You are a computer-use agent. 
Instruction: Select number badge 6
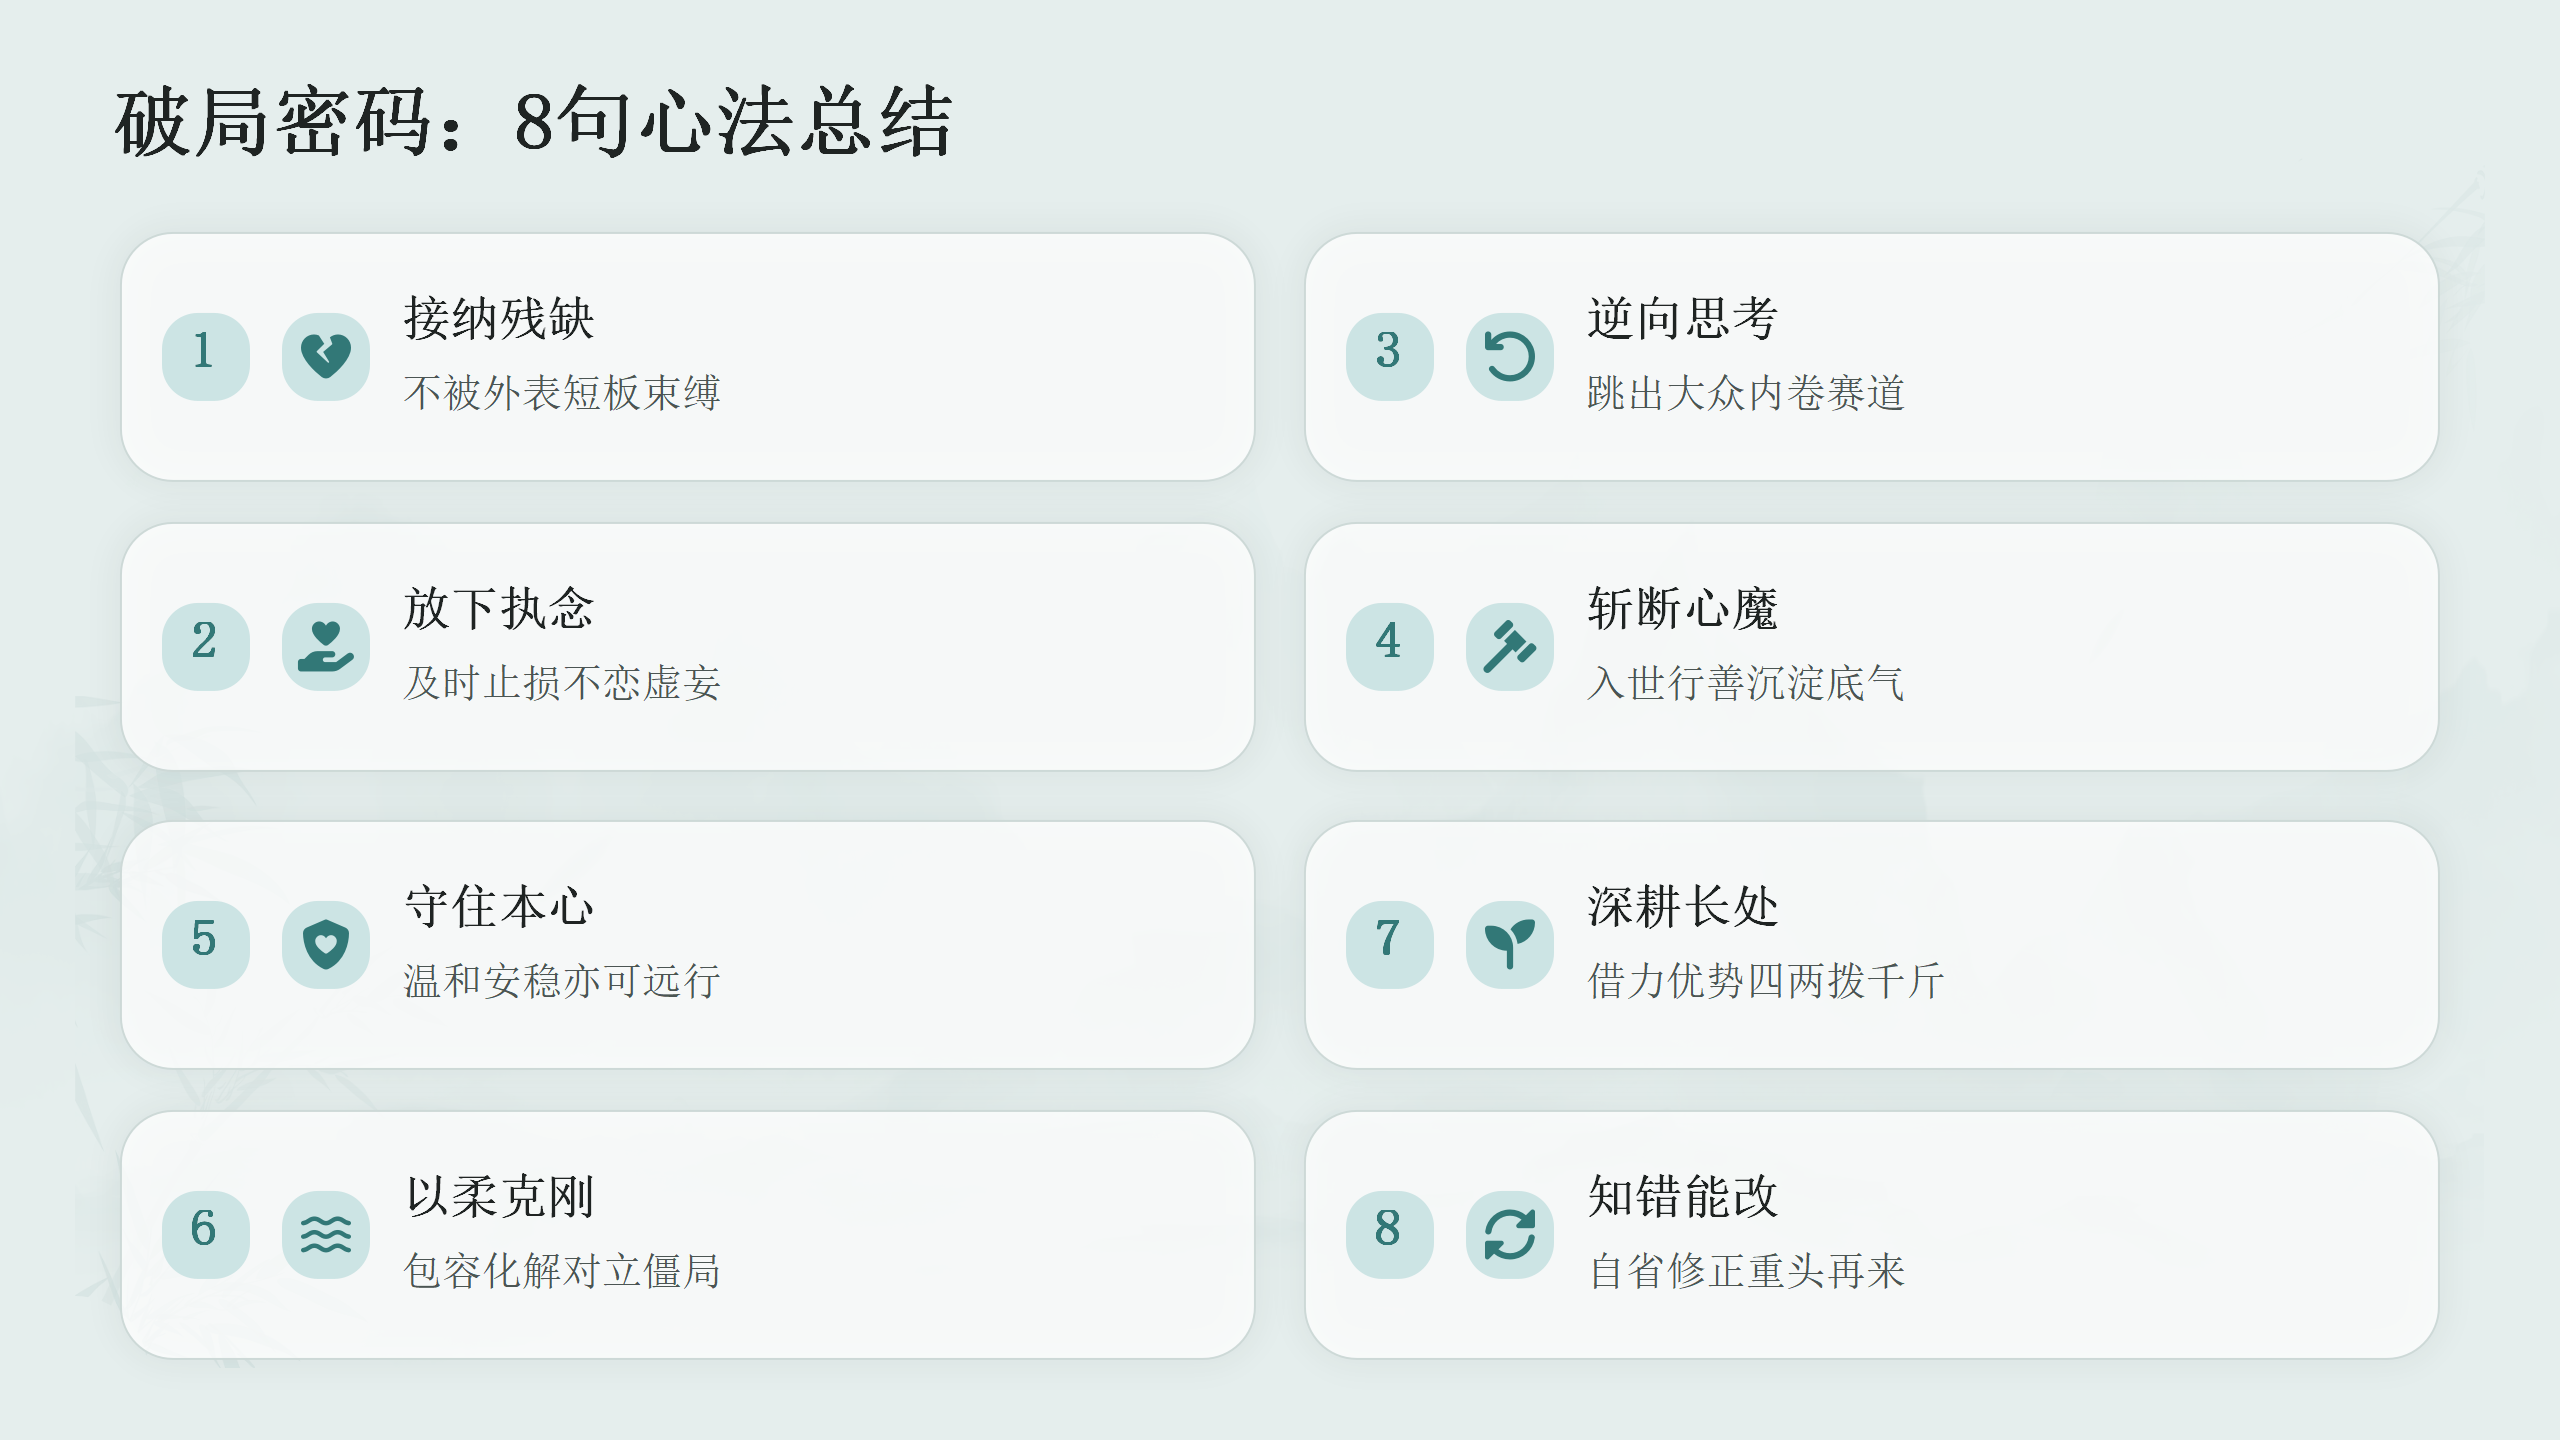[206, 1234]
